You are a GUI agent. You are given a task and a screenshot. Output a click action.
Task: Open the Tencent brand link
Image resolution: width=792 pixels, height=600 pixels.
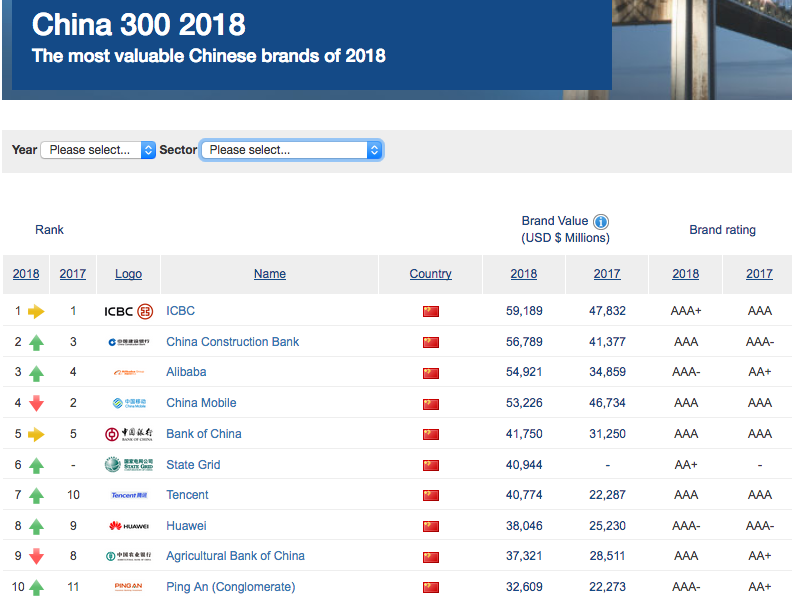point(187,495)
